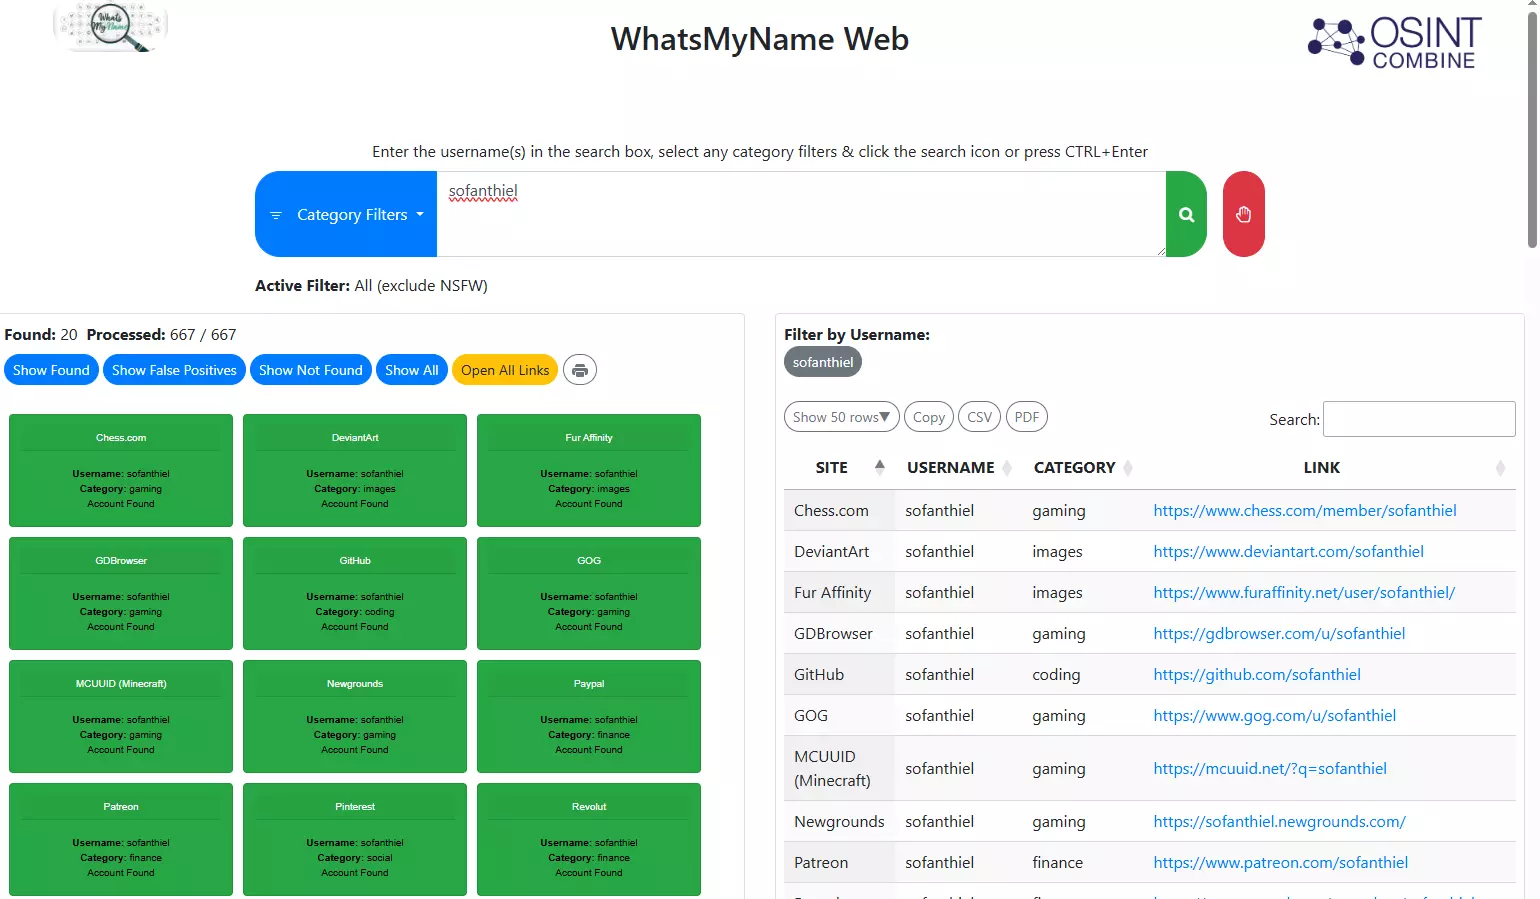Click the 'Processed: 667 / 667' text
The height and width of the screenshot is (899, 1540).
[x=161, y=334]
